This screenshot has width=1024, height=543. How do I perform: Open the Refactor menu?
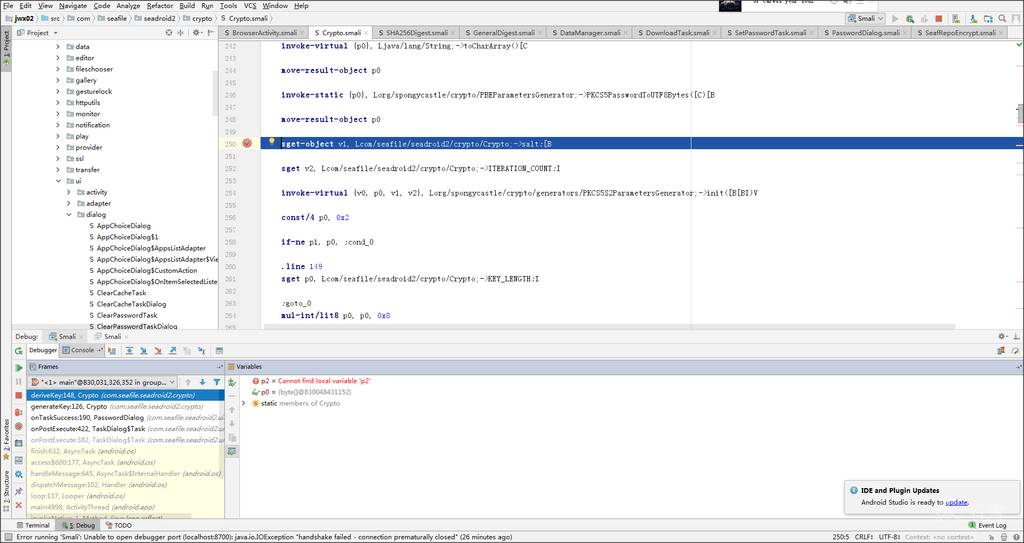point(160,5)
